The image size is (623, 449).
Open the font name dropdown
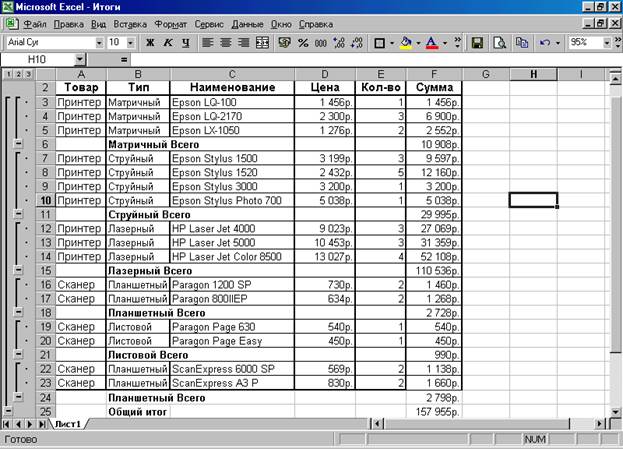(99, 43)
